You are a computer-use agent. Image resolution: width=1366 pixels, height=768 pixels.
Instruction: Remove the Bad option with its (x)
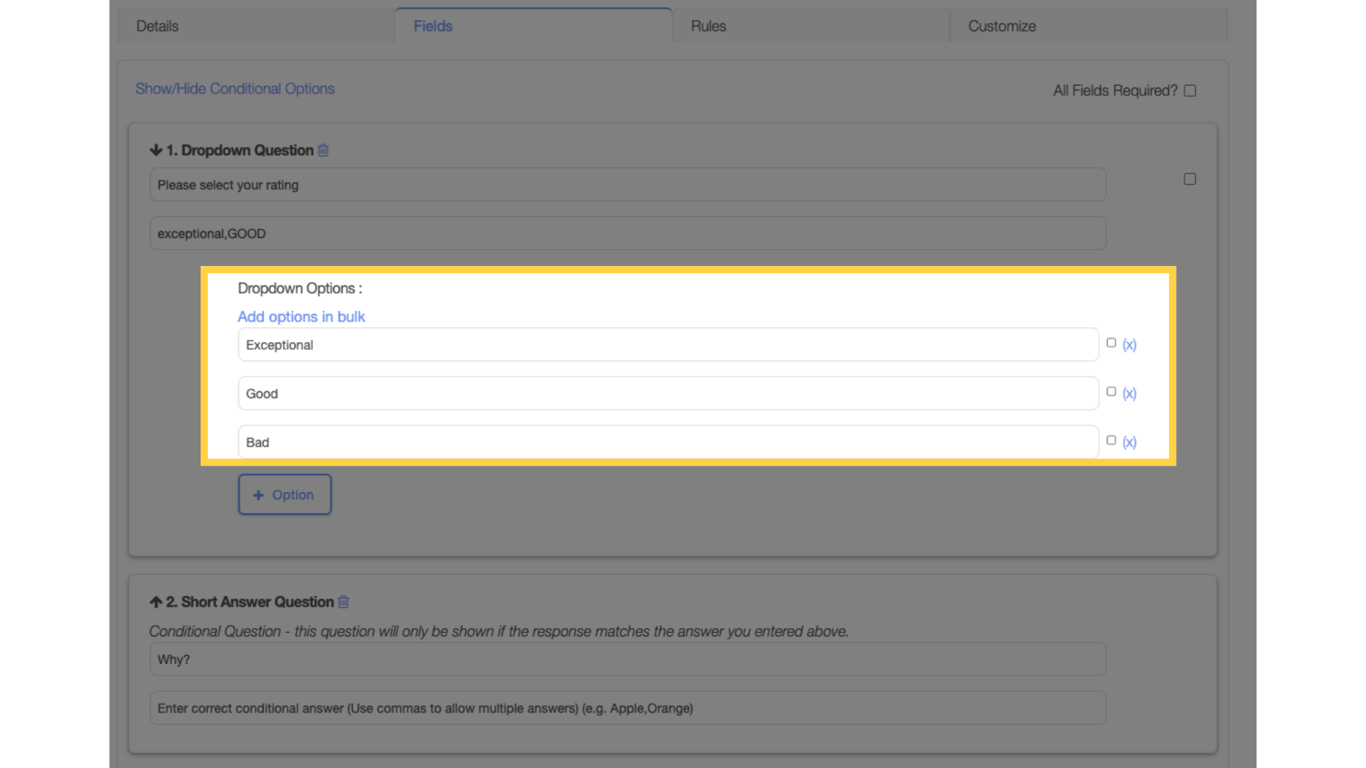click(x=1129, y=441)
